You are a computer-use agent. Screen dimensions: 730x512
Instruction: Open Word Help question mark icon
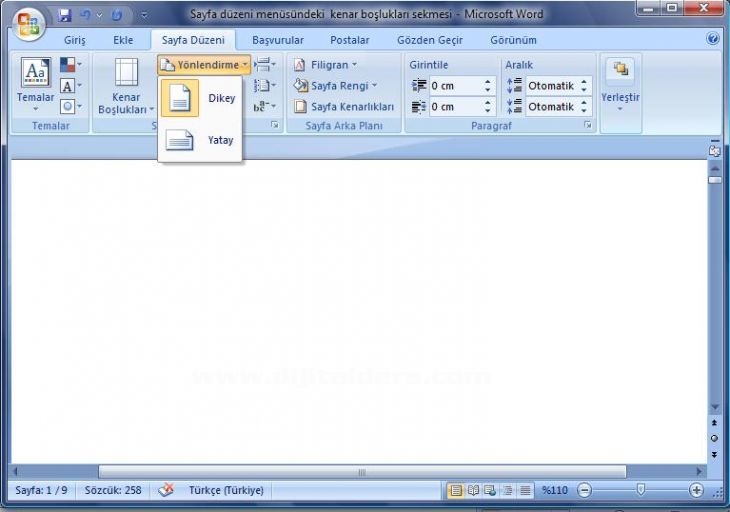[x=712, y=38]
